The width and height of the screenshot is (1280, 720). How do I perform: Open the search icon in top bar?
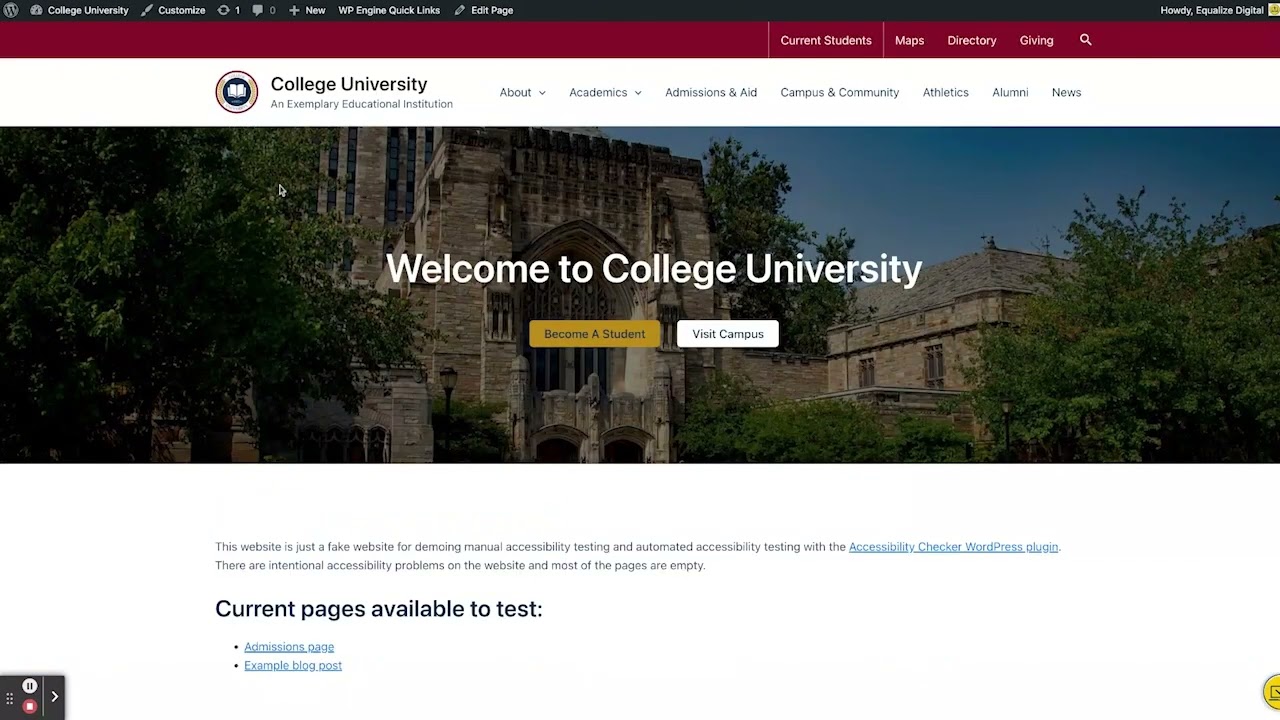[x=1085, y=40]
